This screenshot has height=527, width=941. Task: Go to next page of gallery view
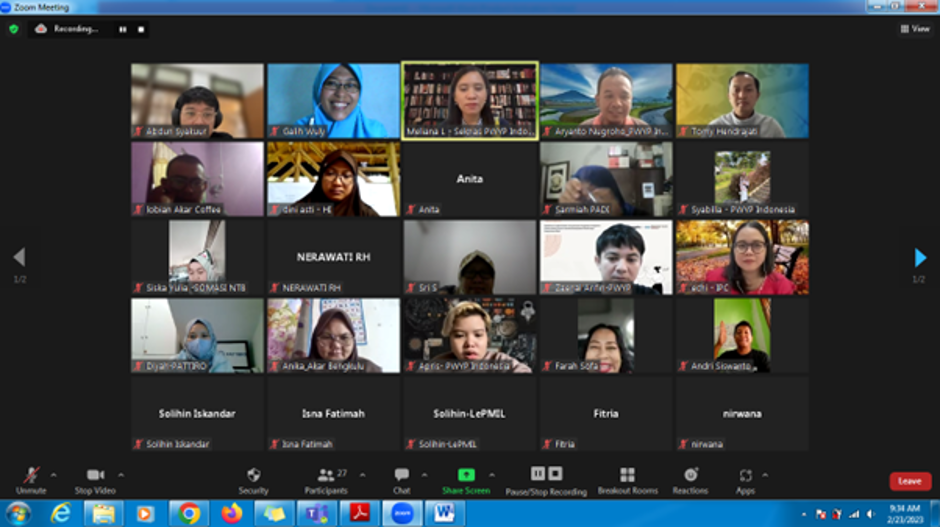point(920,258)
